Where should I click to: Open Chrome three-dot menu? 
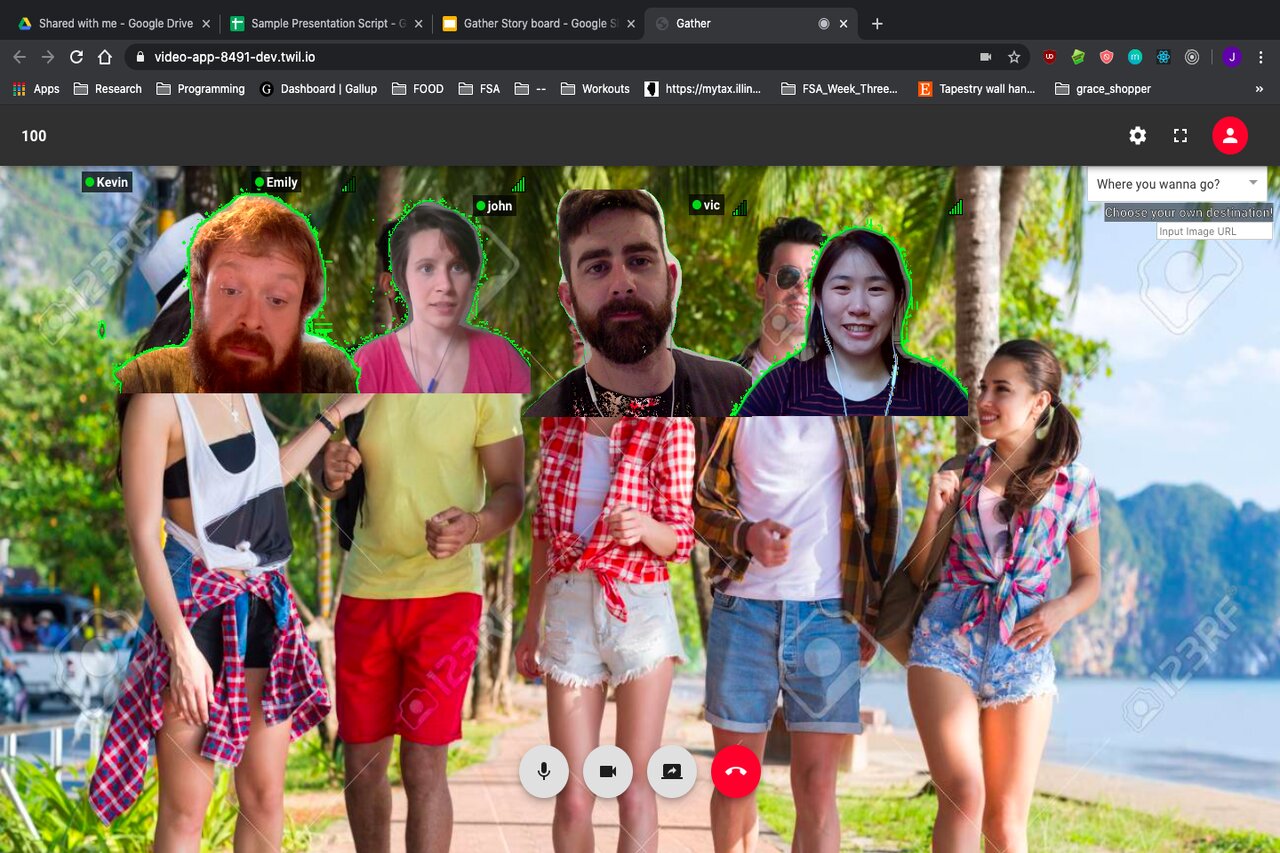1261,57
